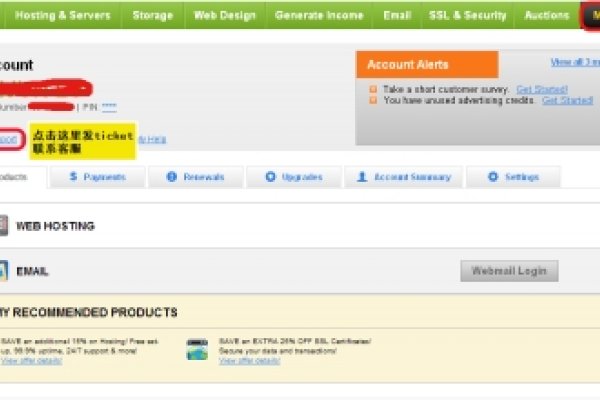
Task: Click the Web Hosting server icon
Action: coord(3,226)
